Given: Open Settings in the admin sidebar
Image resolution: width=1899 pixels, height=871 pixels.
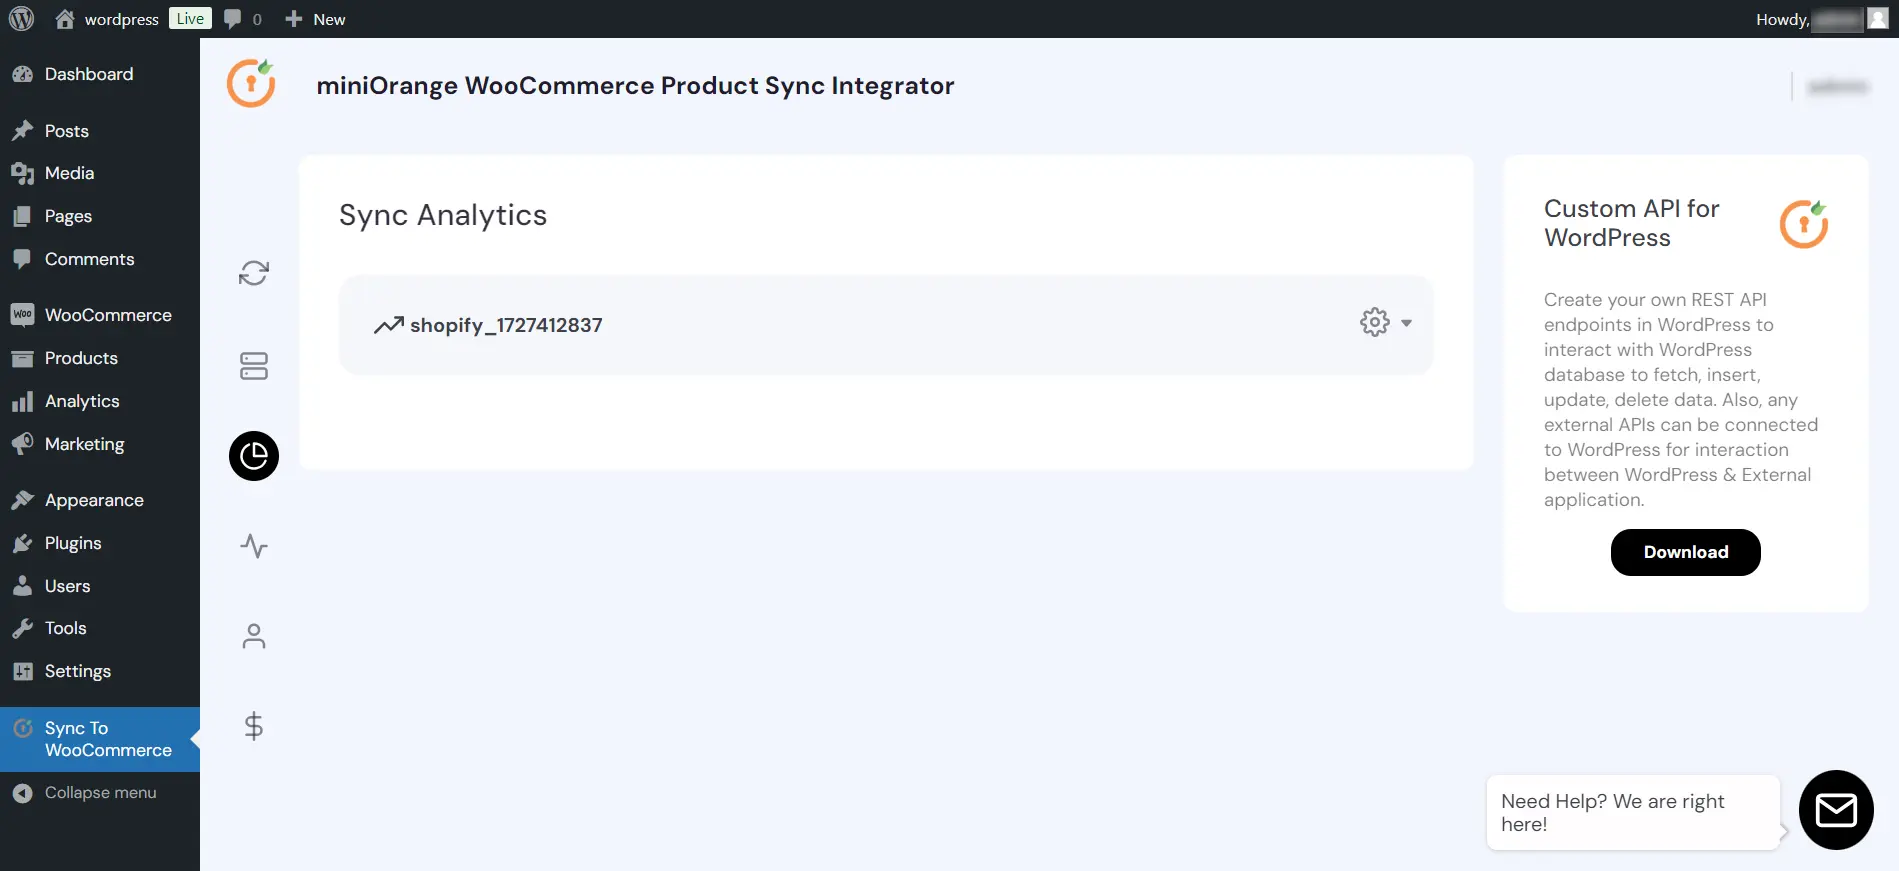Looking at the screenshot, I should click(x=100, y=671).
